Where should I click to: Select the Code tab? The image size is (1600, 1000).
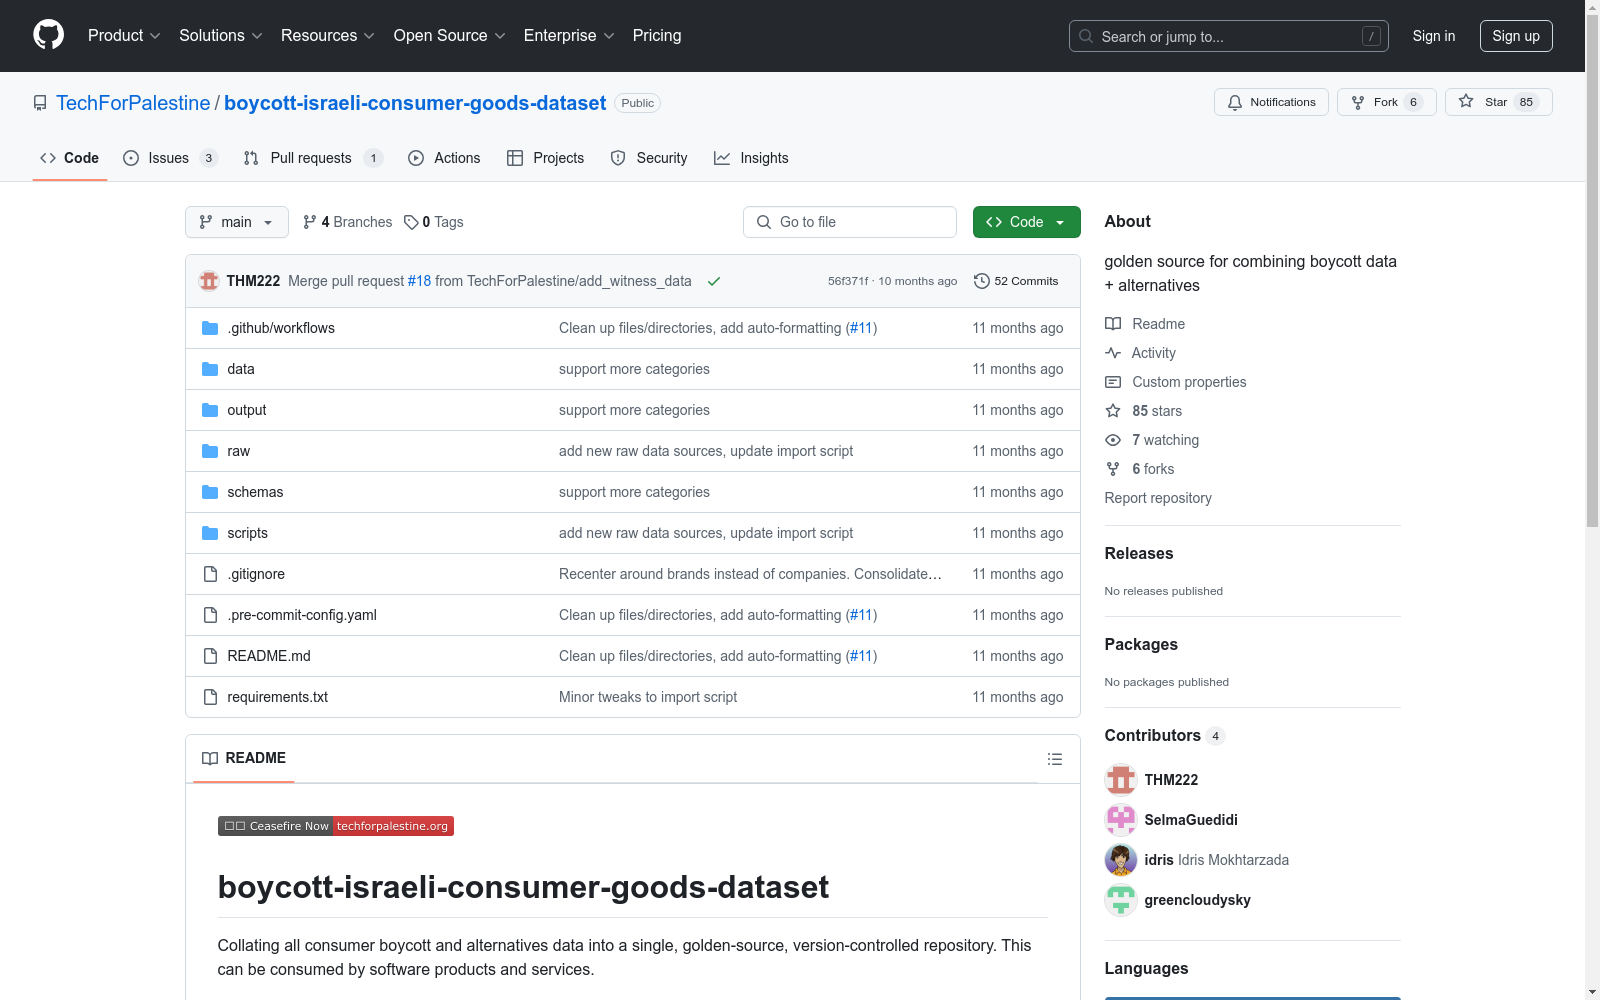(x=69, y=158)
